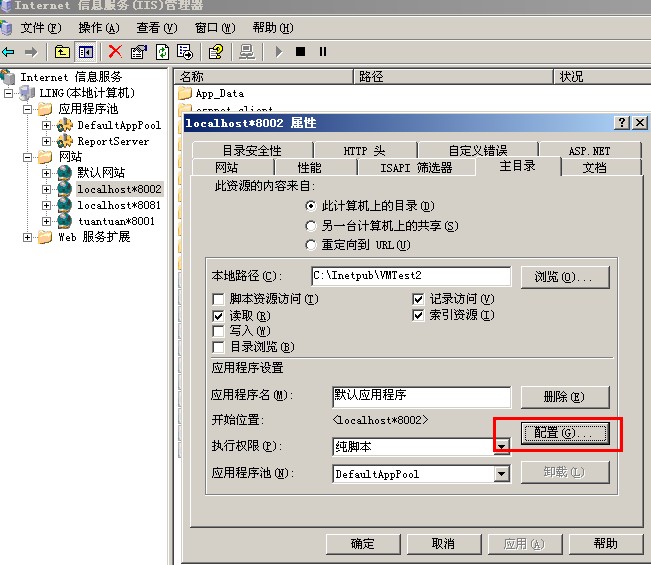Toggle the 记录访问 checkbox
Screen dimensions: 651x565
(x=418, y=299)
